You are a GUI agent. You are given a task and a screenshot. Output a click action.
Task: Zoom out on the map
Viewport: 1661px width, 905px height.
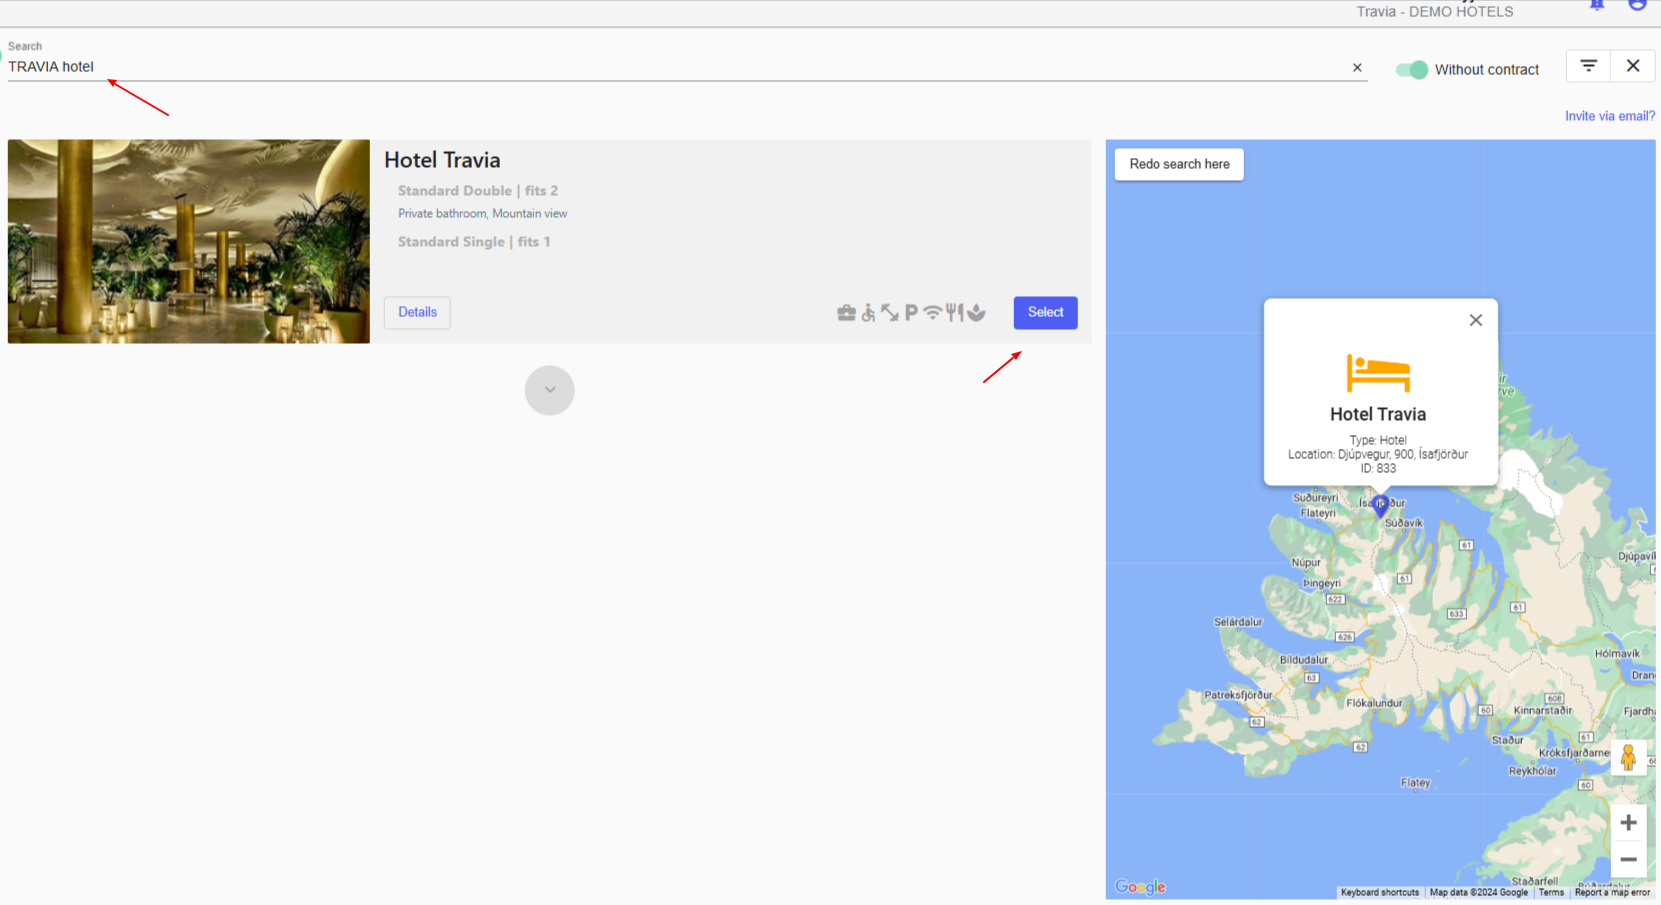coord(1628,860)
